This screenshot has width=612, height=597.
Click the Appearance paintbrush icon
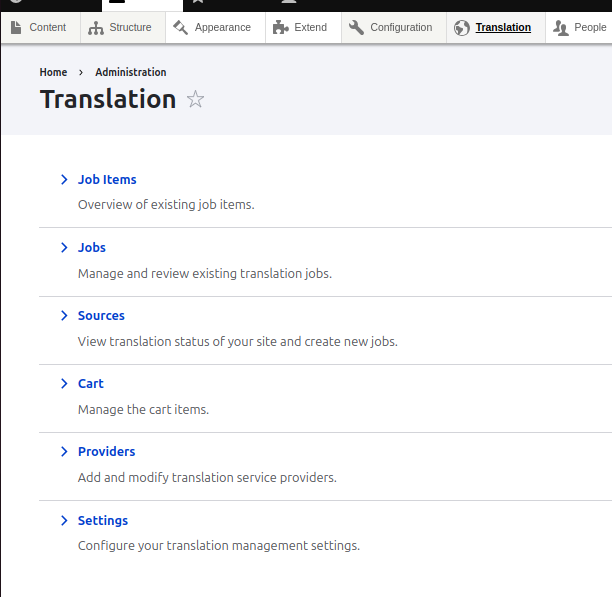[x=180, y=27]
